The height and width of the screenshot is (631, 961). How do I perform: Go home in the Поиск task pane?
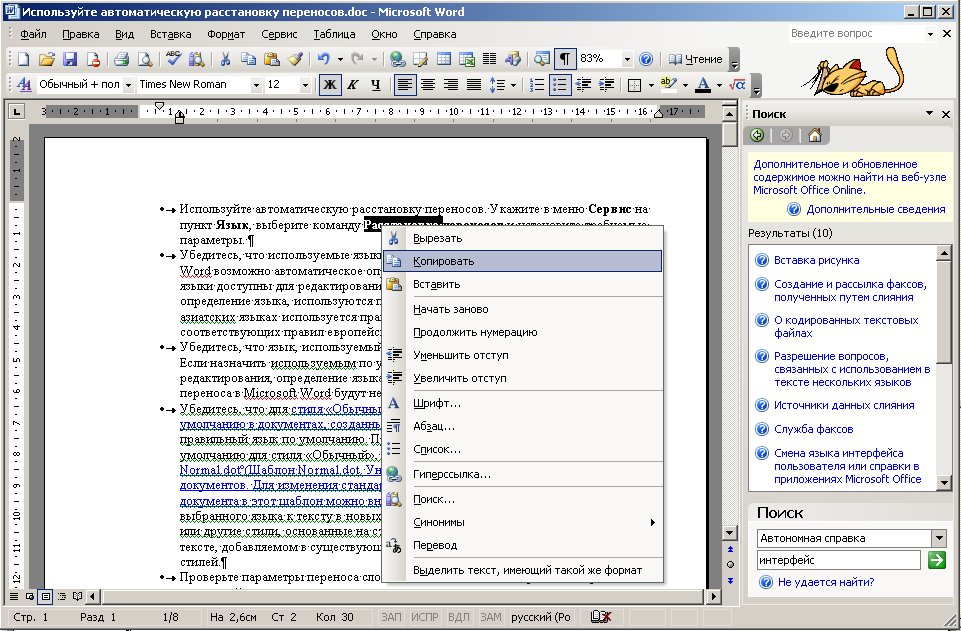tap(815, 135)
